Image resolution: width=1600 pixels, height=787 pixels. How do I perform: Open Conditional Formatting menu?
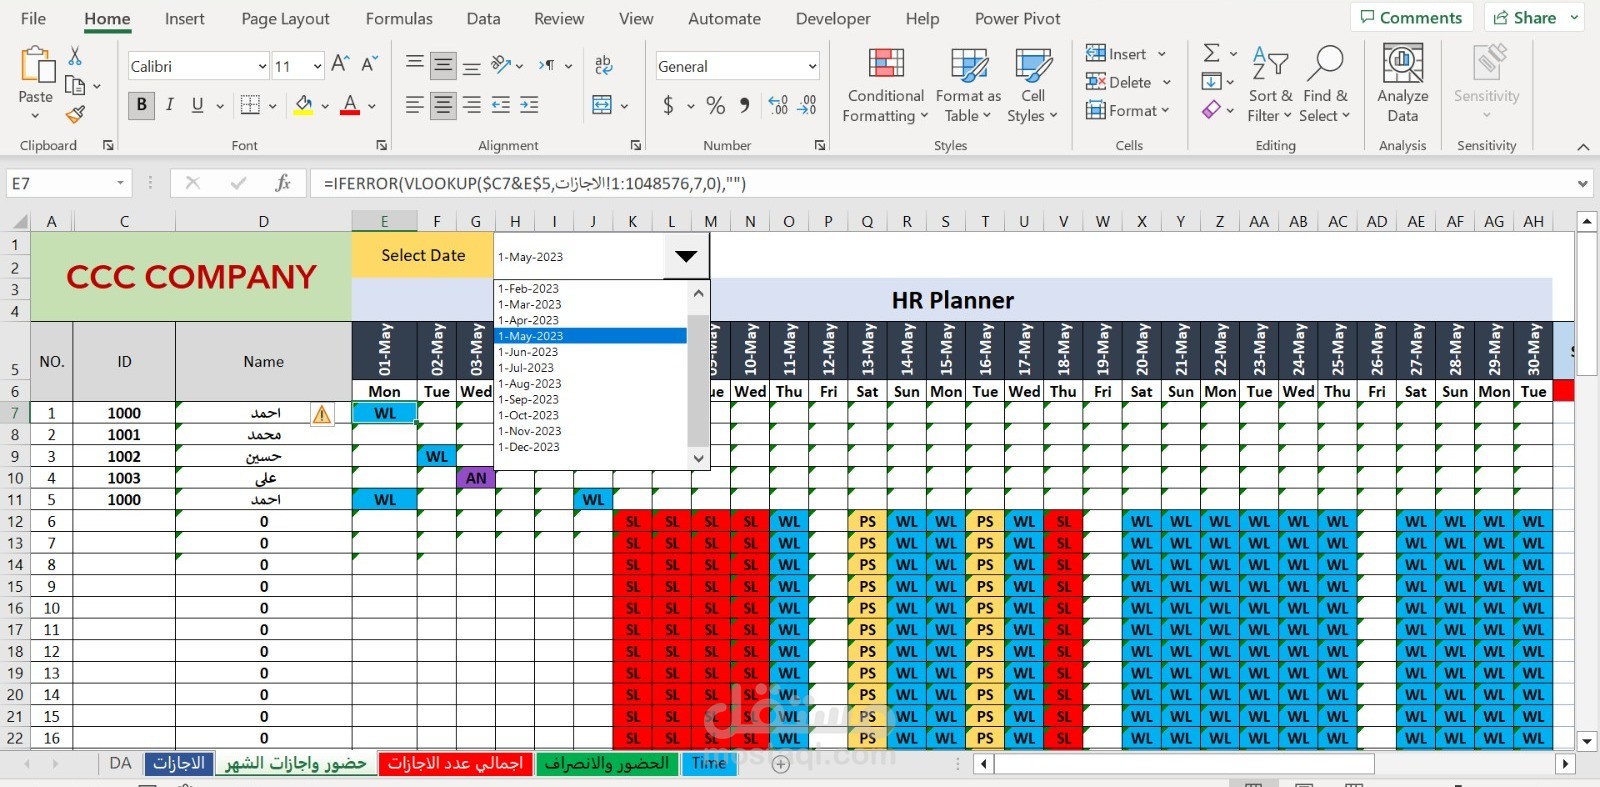click(x=884, y=86)
